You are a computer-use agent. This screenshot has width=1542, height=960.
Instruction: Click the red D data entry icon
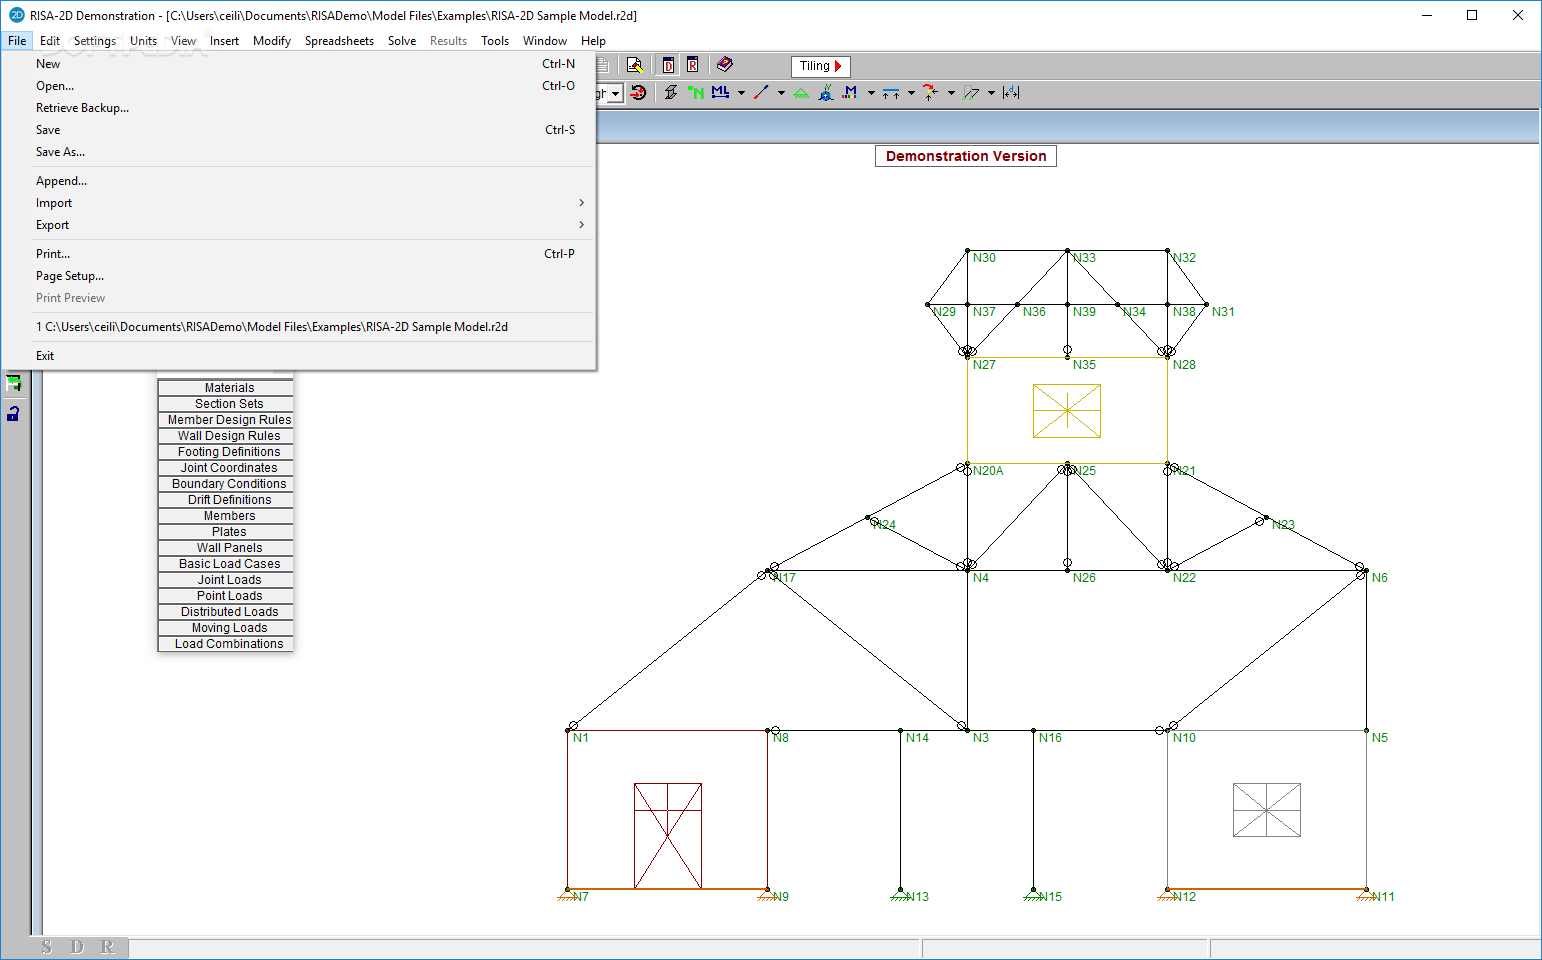(668, 65)
